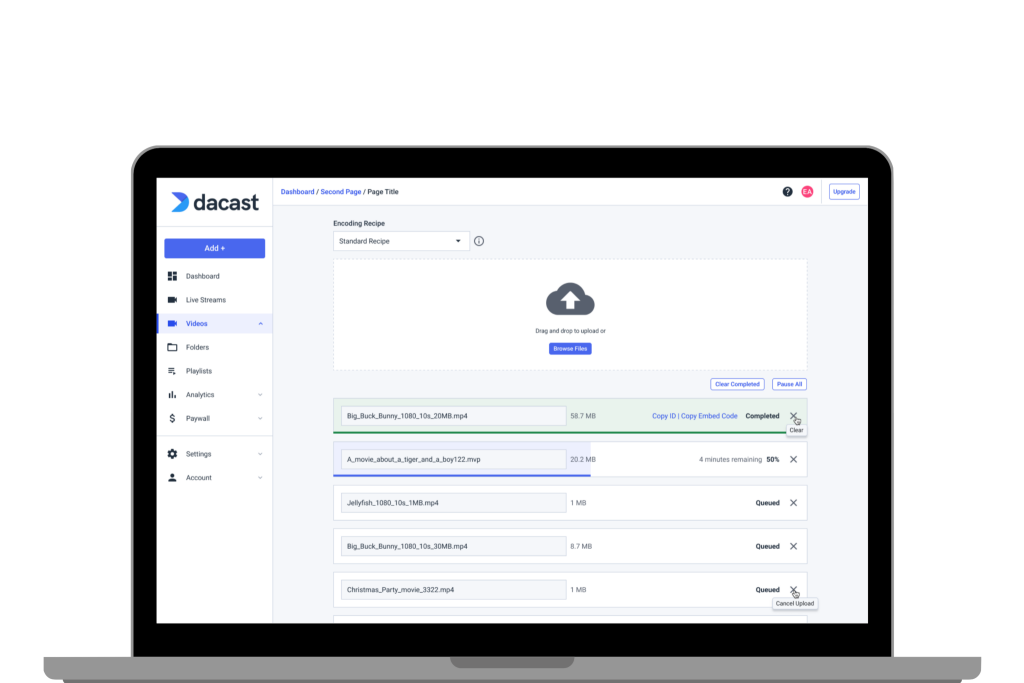Click the help question mark icon
The width and height of the screenshot is (1024, 683).
(787, 192)
